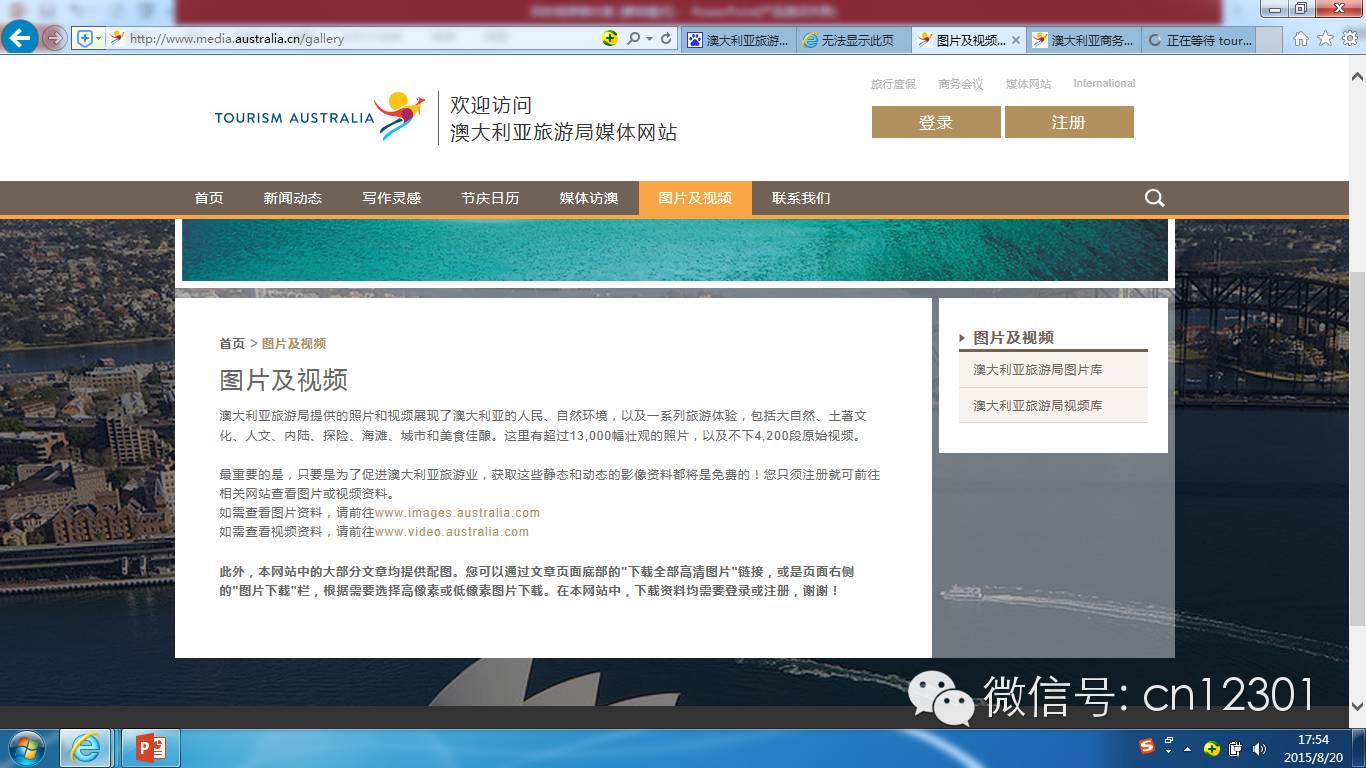
Task: Click the Show Desktop strip beside the clock
Action: pos(1359,748)
